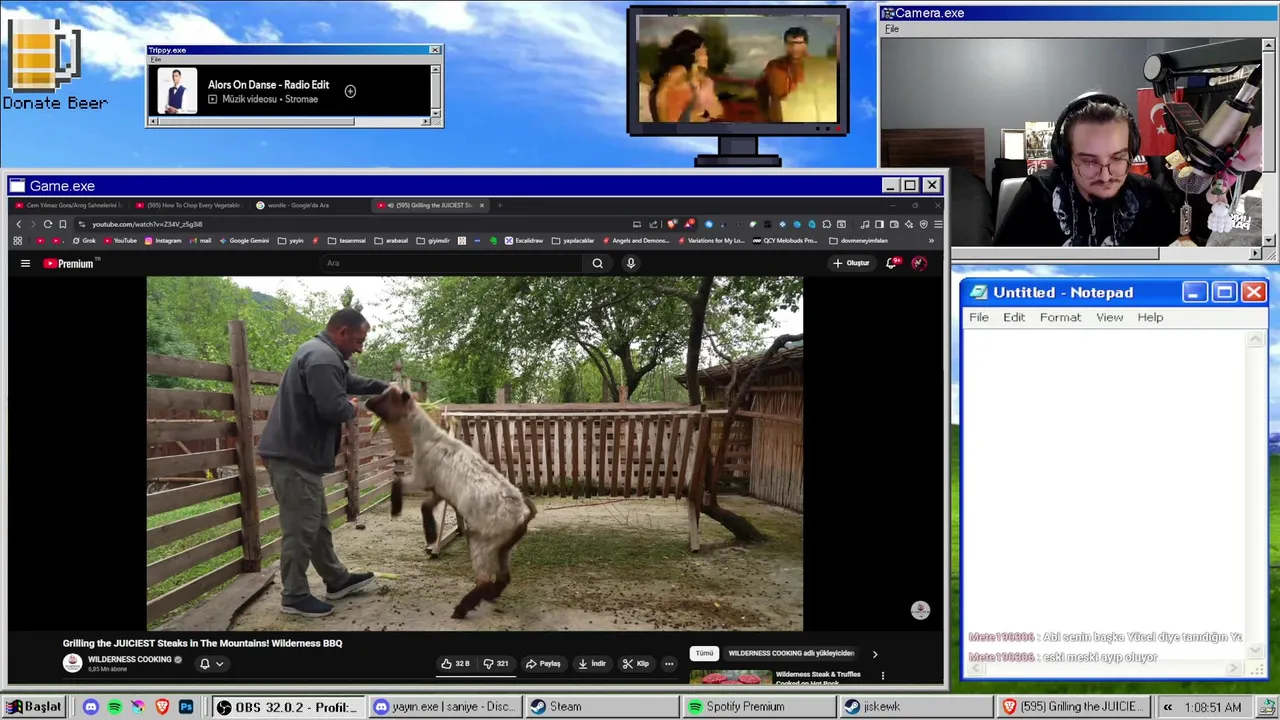Open Notepad File menu
Image resolution: width=1280 pixels, height=720 pixels.
[x=979, y=317]
